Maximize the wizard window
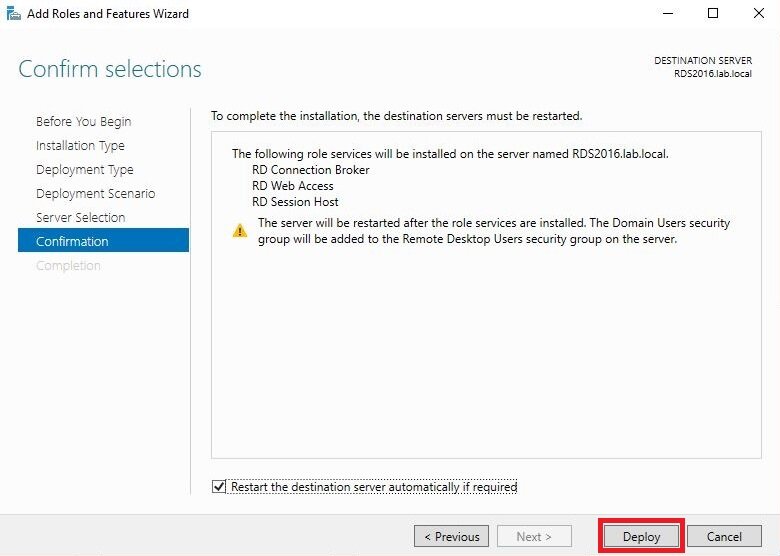Screen dimensions: 780x556 point(713,13)
